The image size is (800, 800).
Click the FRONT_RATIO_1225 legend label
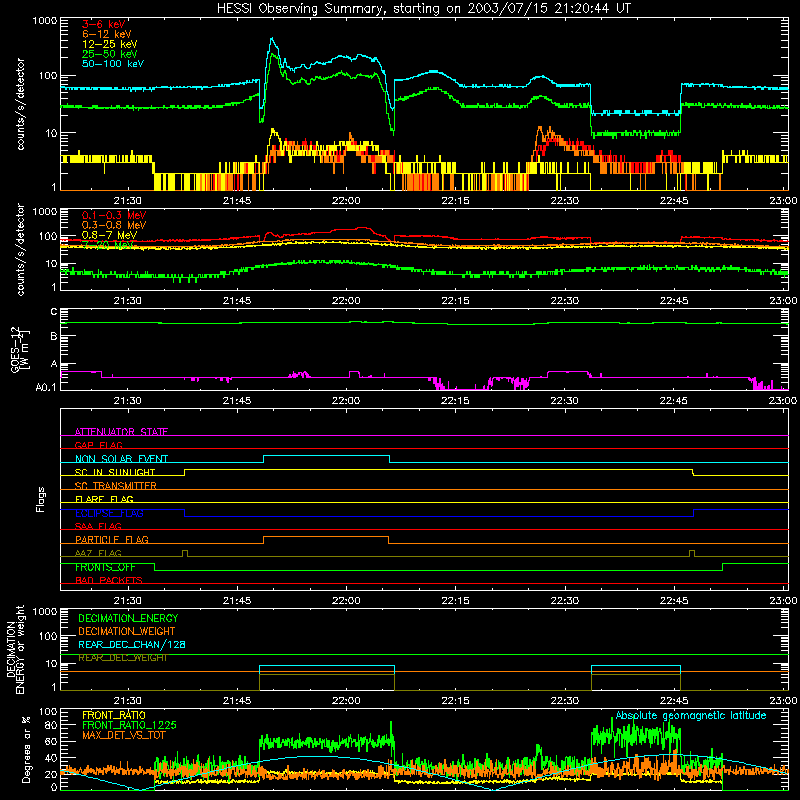(129, 725)
